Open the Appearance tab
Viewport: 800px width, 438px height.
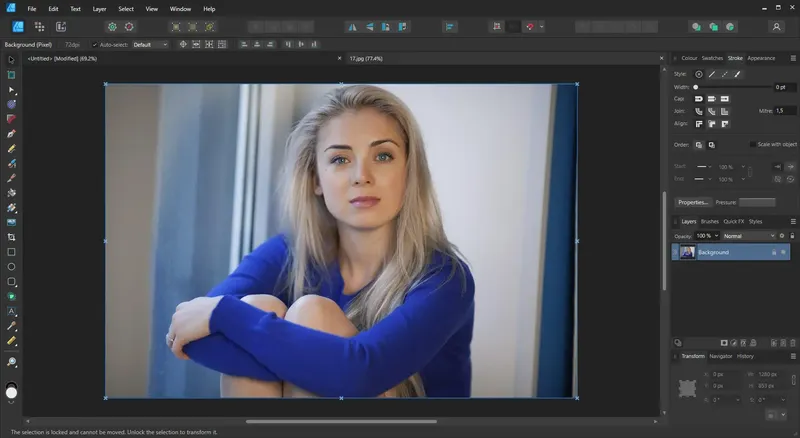(761, 58)
